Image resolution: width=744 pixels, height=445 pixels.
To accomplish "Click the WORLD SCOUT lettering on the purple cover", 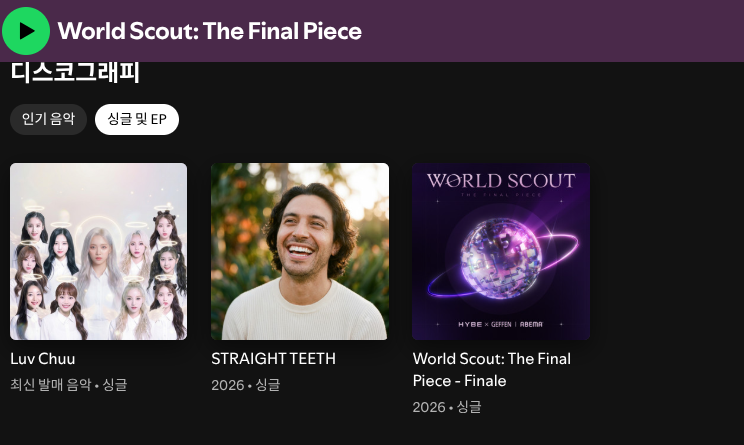I will (501, 181).
